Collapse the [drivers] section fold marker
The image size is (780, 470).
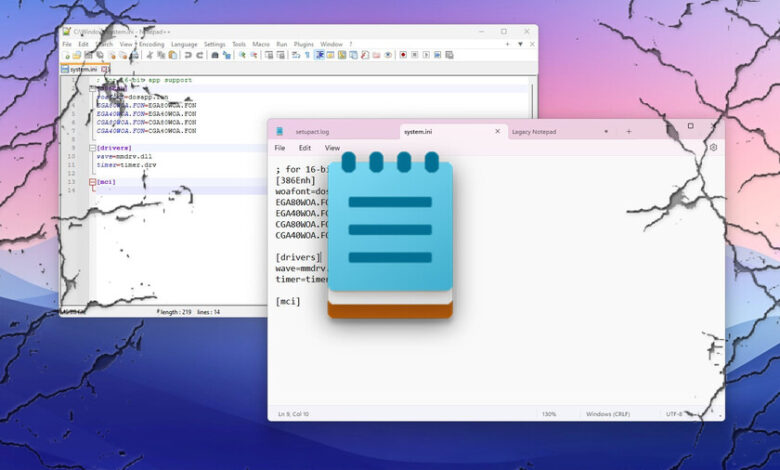(92, 147)
